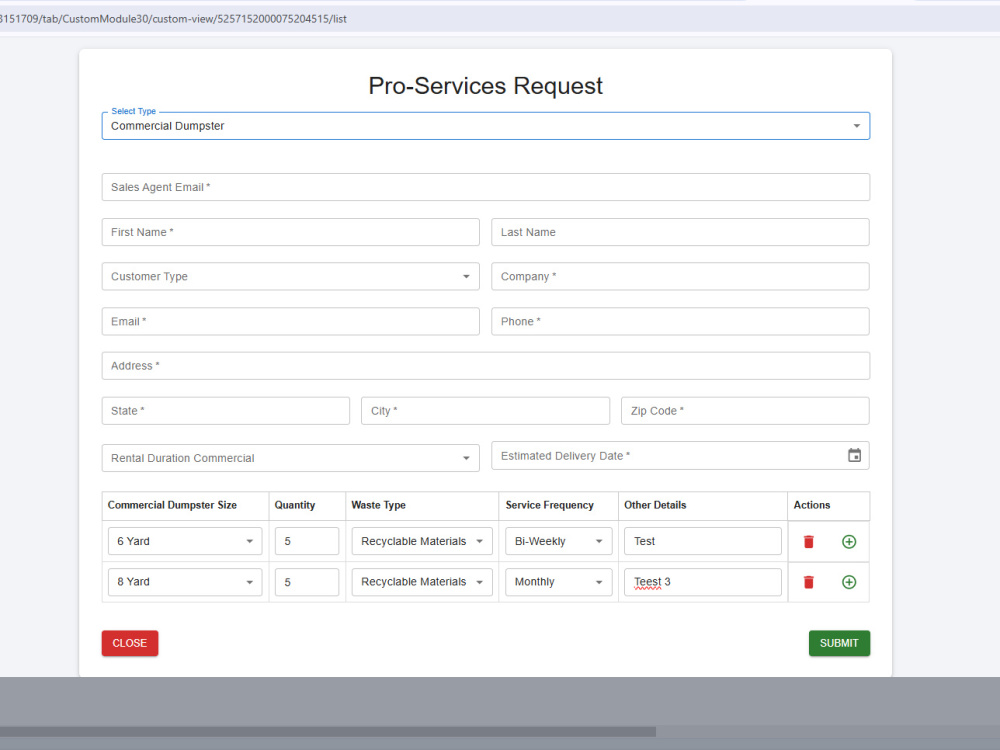Viewport: 1000px width, 750px height.
Task: Click into the First Name field
Action: pyautogui.click(x=290, y=232)
